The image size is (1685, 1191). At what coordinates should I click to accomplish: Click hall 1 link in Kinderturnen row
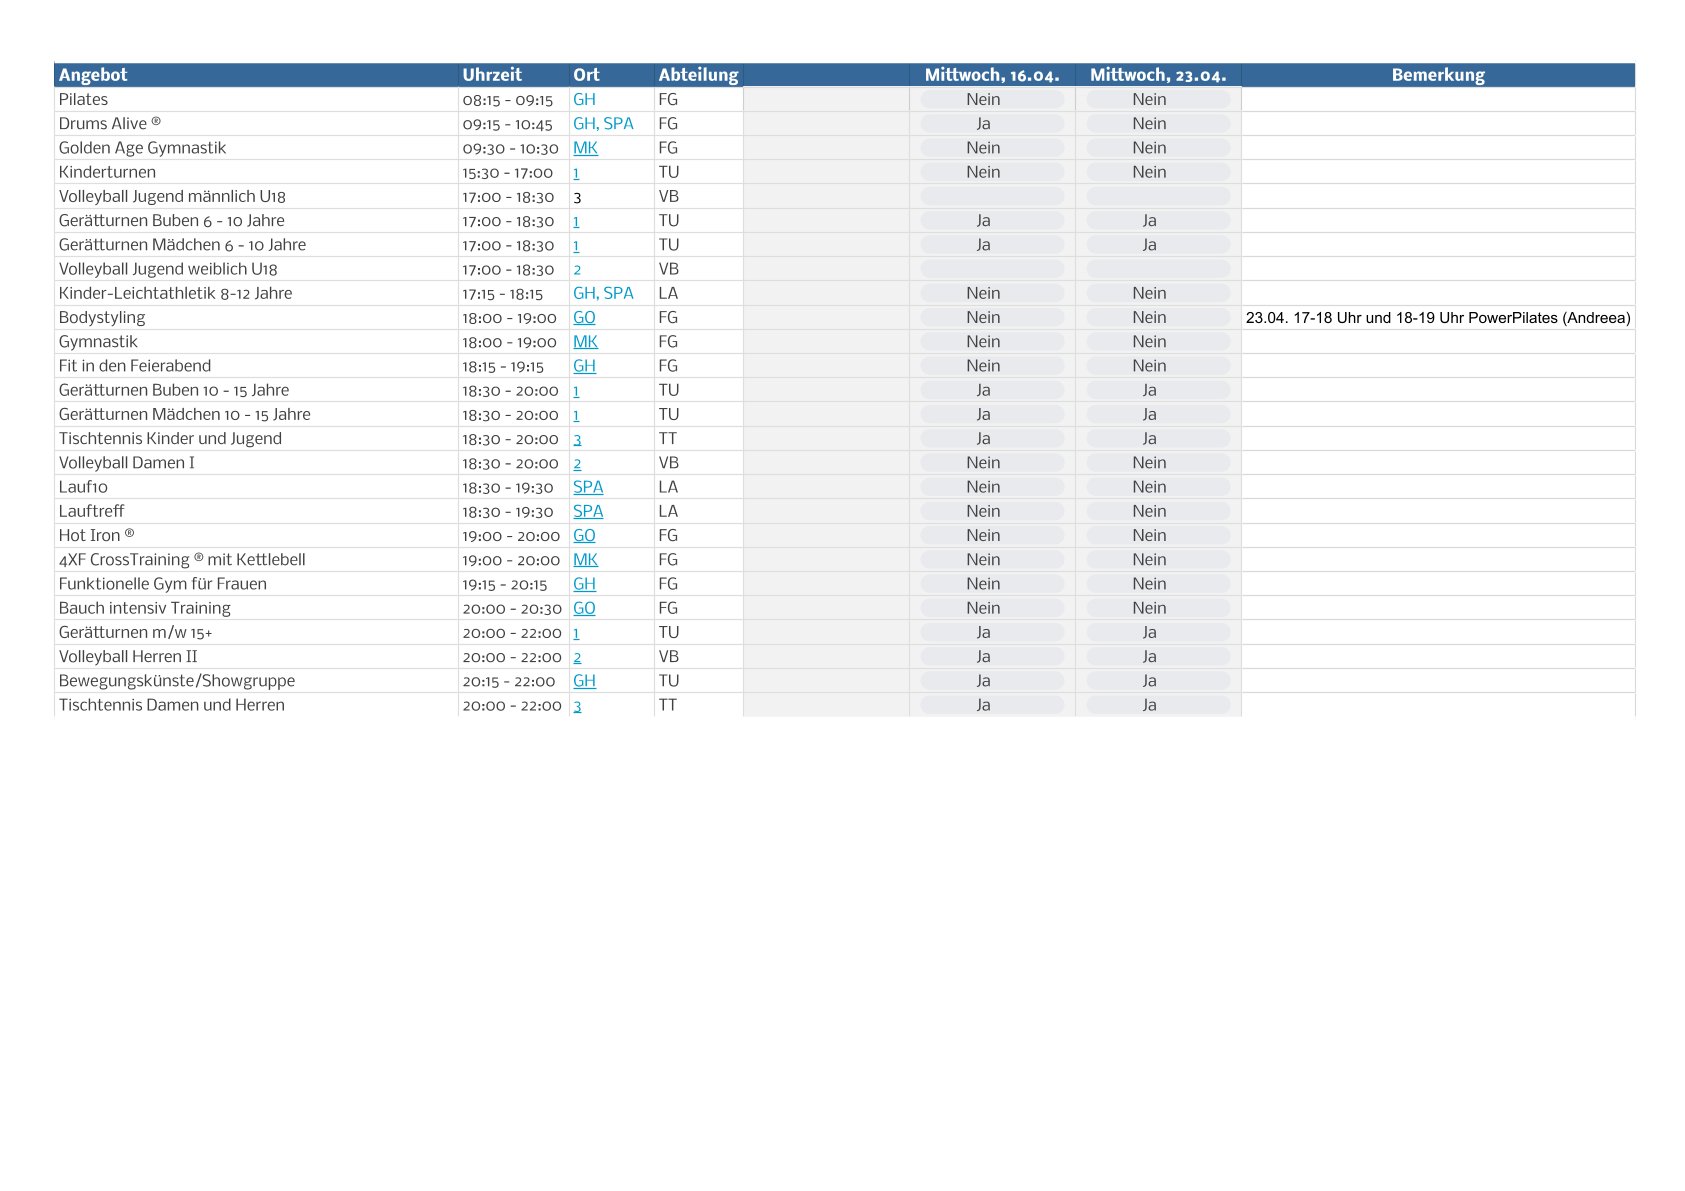(x=576, y=173)
